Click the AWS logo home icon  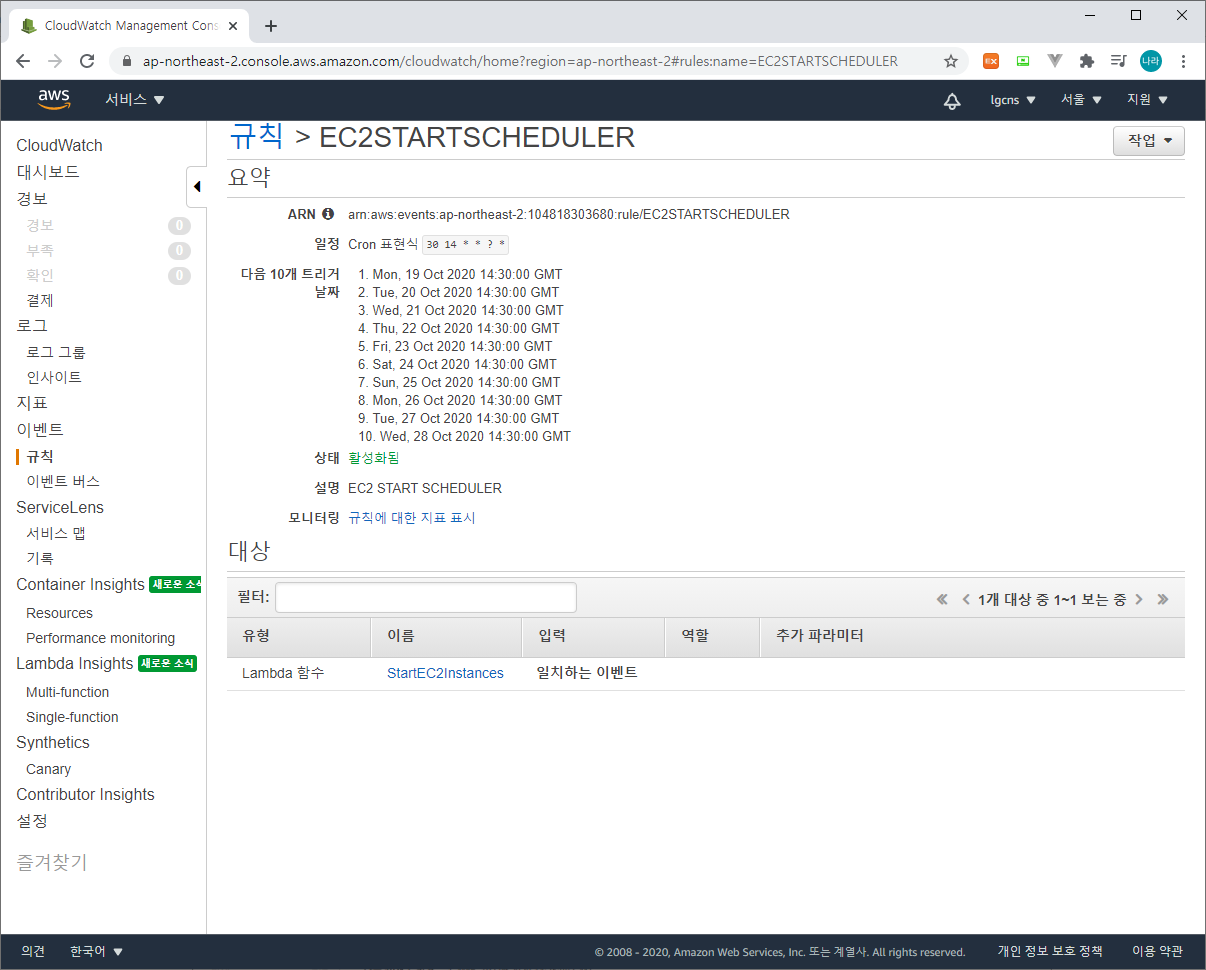coord(54,99)
